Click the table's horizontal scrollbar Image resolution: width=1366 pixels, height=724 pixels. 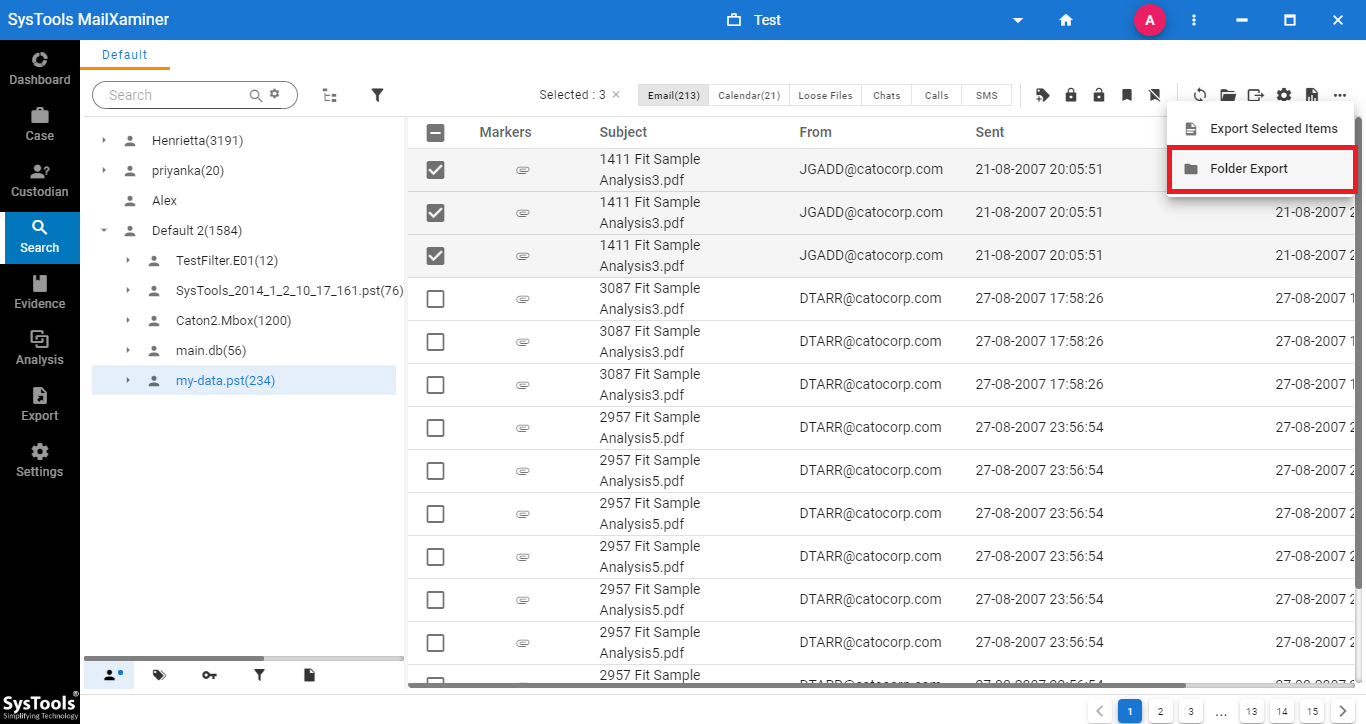tap(798, 686)
